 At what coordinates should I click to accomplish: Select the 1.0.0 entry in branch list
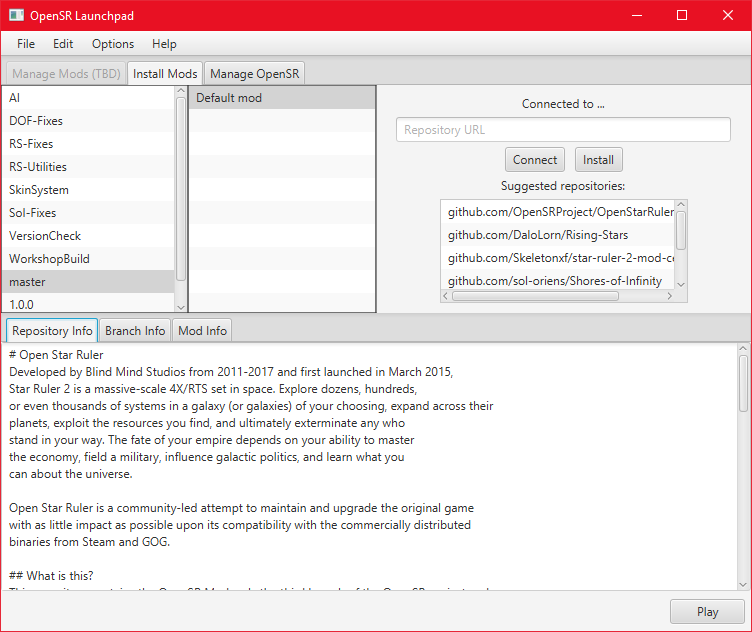pos(88,303)
